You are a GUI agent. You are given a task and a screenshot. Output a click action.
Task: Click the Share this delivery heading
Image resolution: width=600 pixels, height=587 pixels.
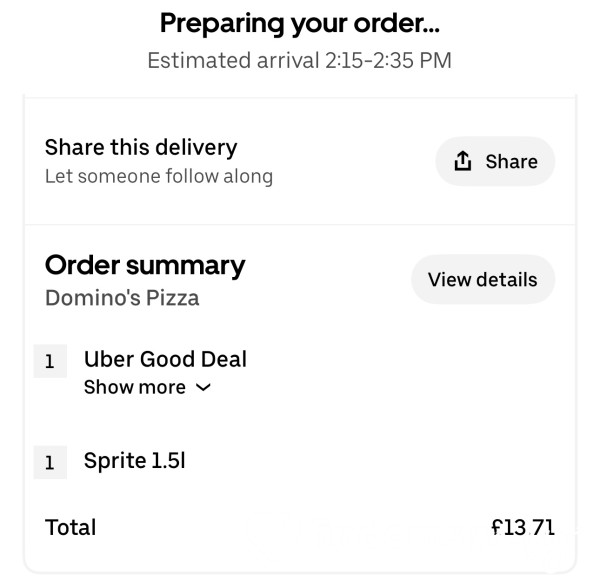coord(141,148)
